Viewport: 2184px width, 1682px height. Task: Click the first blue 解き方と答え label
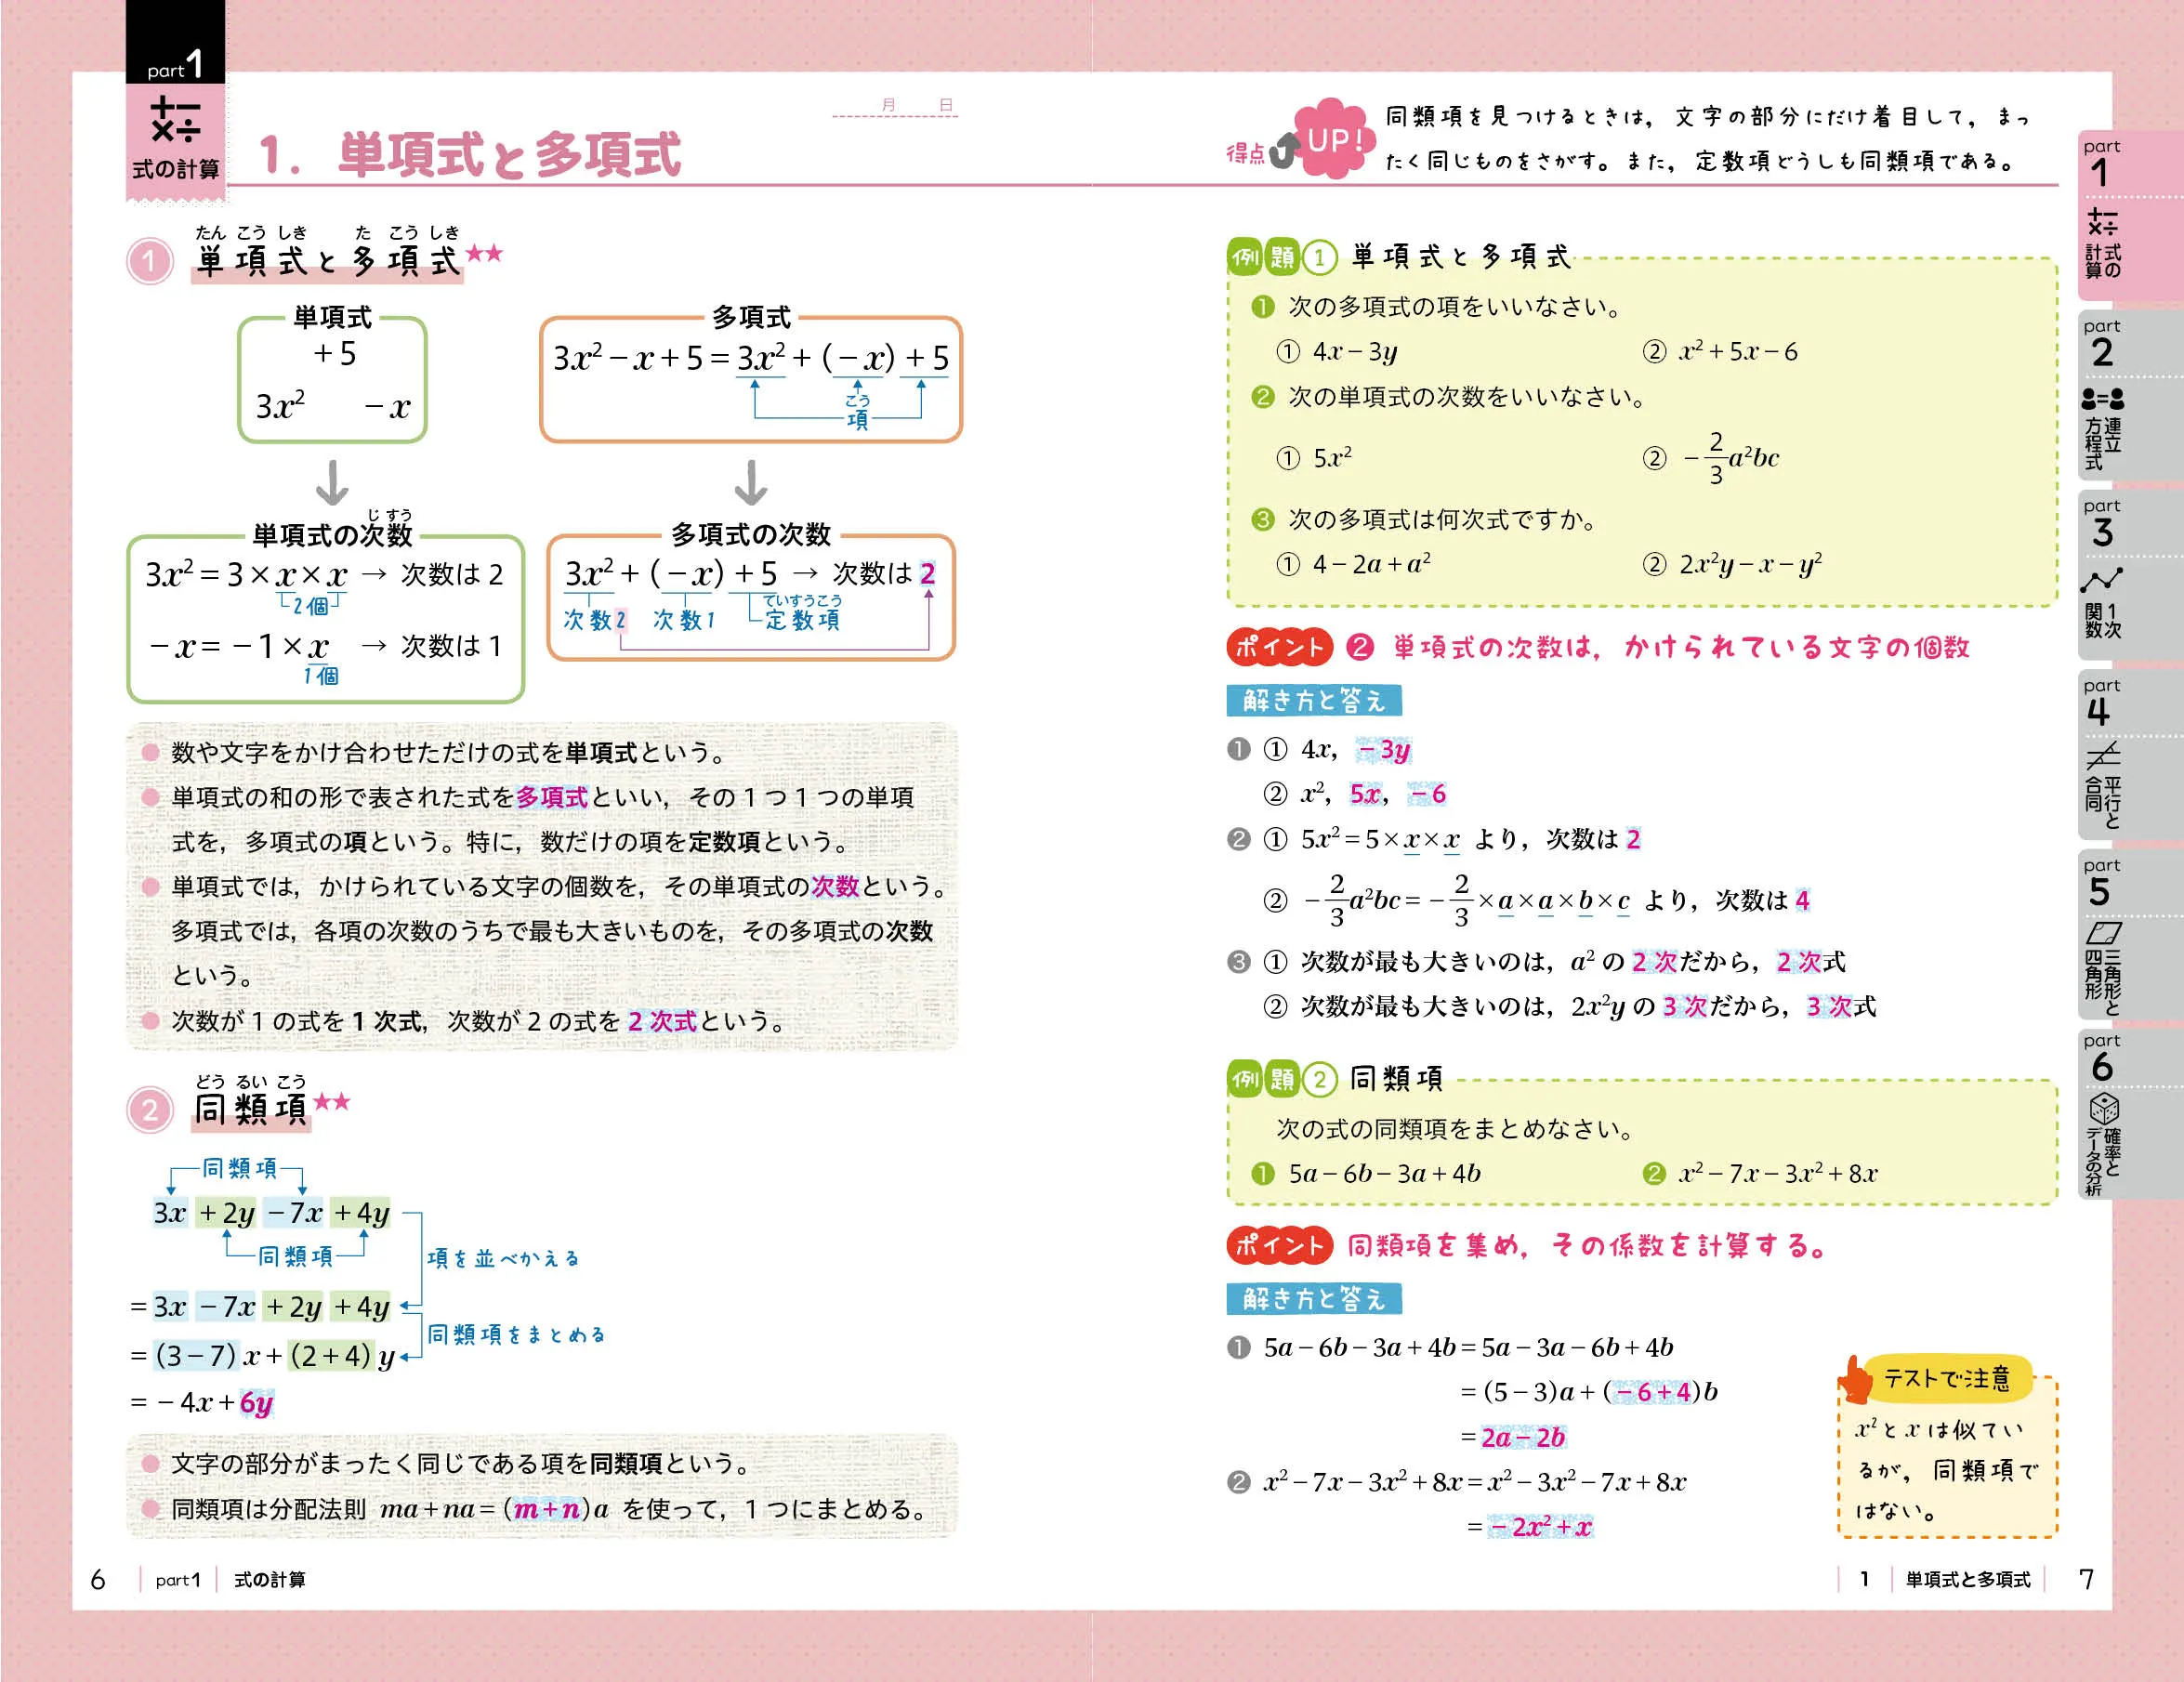1314,700
